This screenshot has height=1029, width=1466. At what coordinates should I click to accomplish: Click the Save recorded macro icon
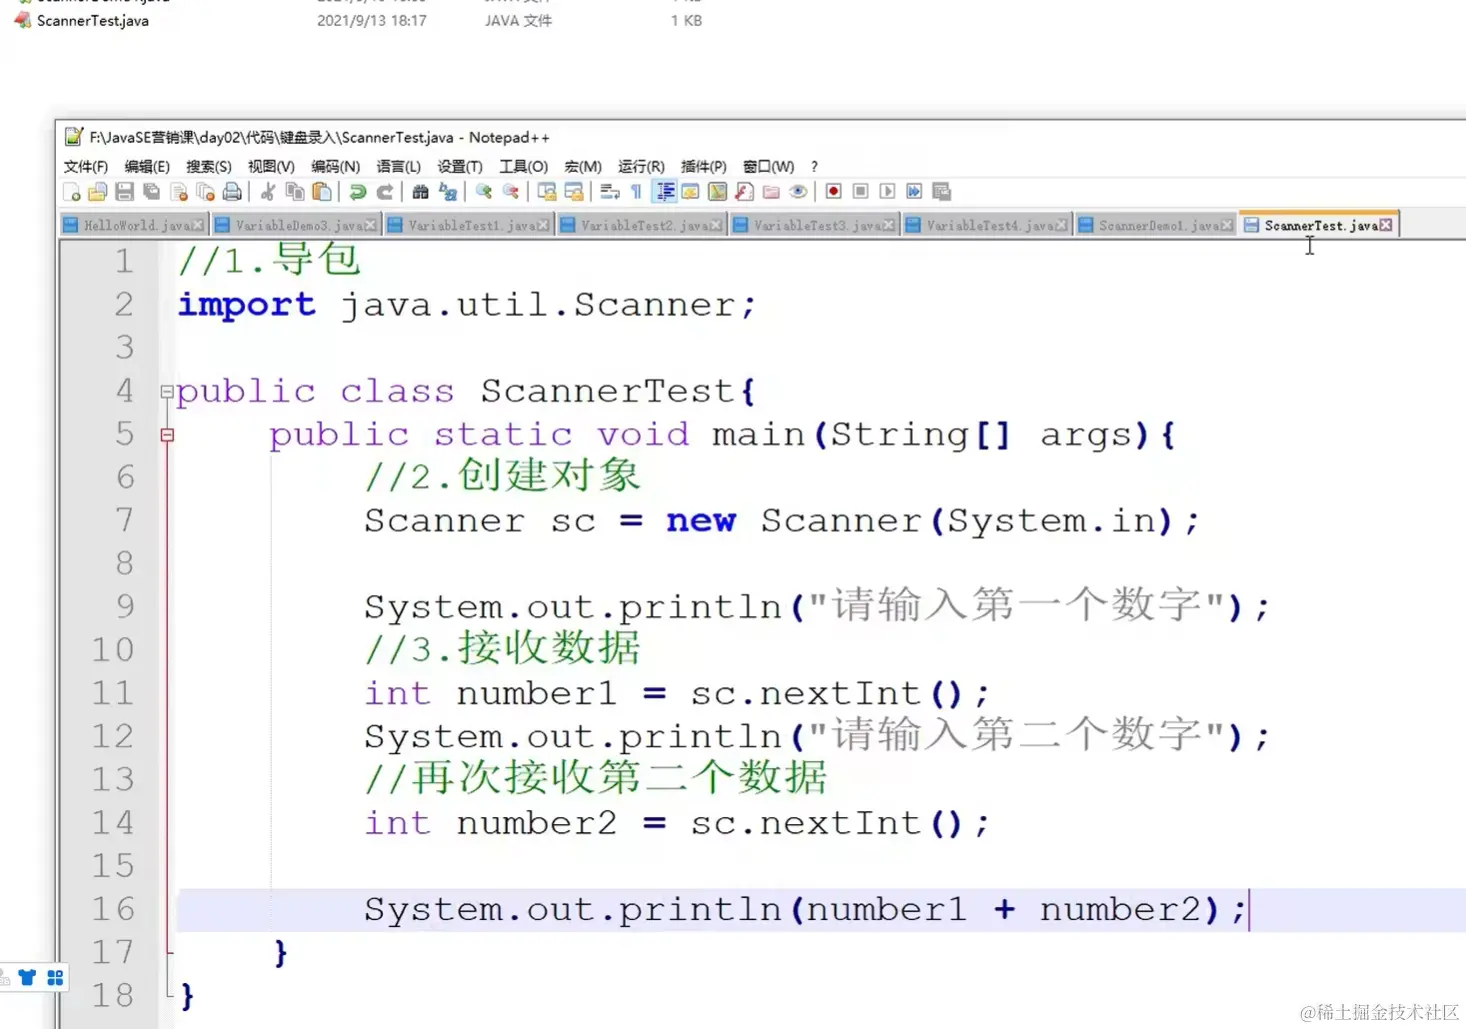(941, 192)
